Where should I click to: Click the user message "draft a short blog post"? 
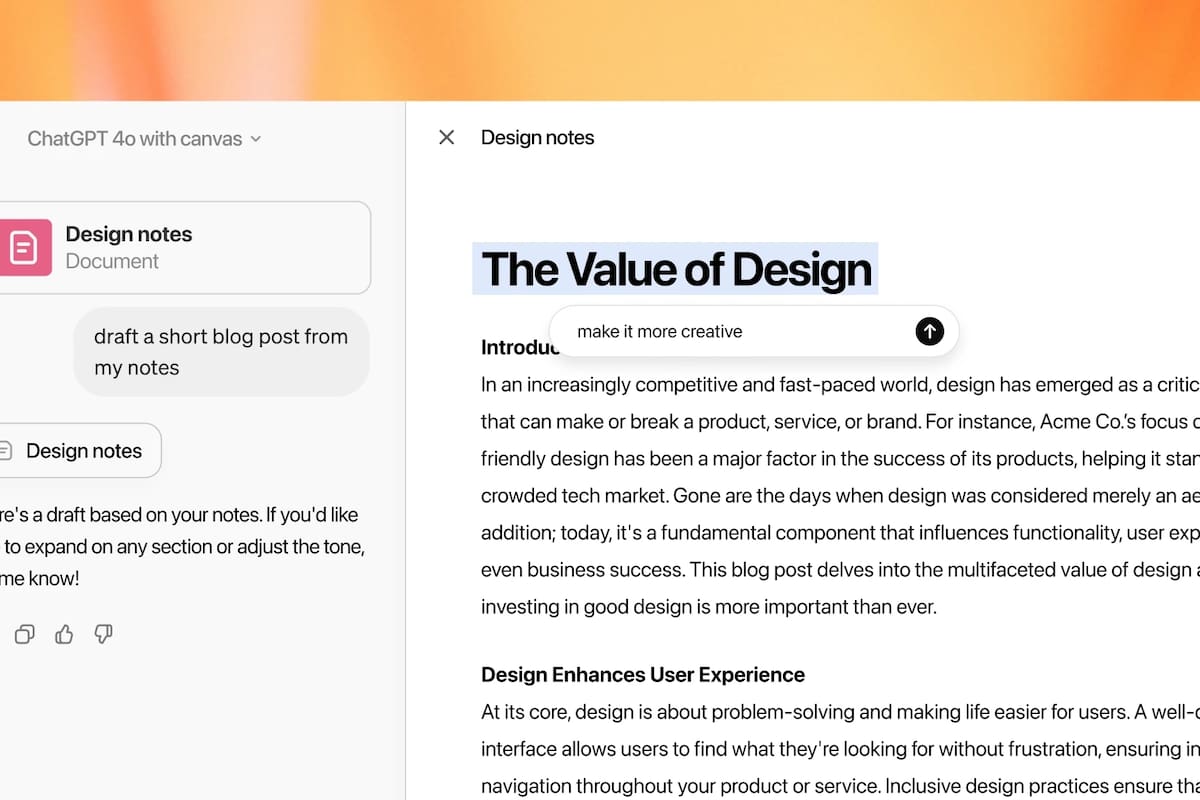click(x=221, y=352)
